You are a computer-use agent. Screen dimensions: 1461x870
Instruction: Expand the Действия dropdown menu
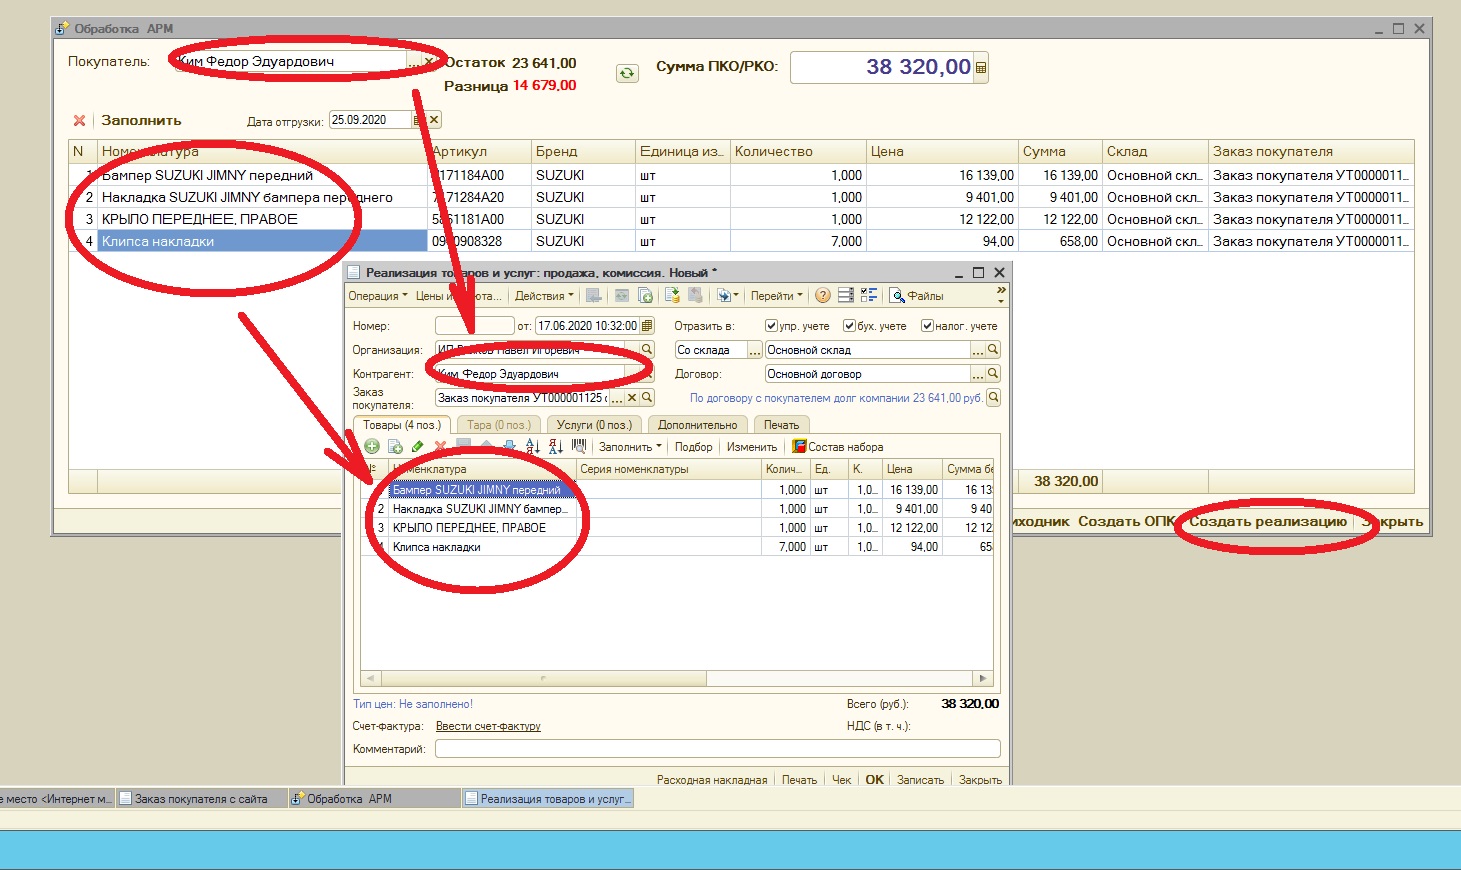(544, 296)
